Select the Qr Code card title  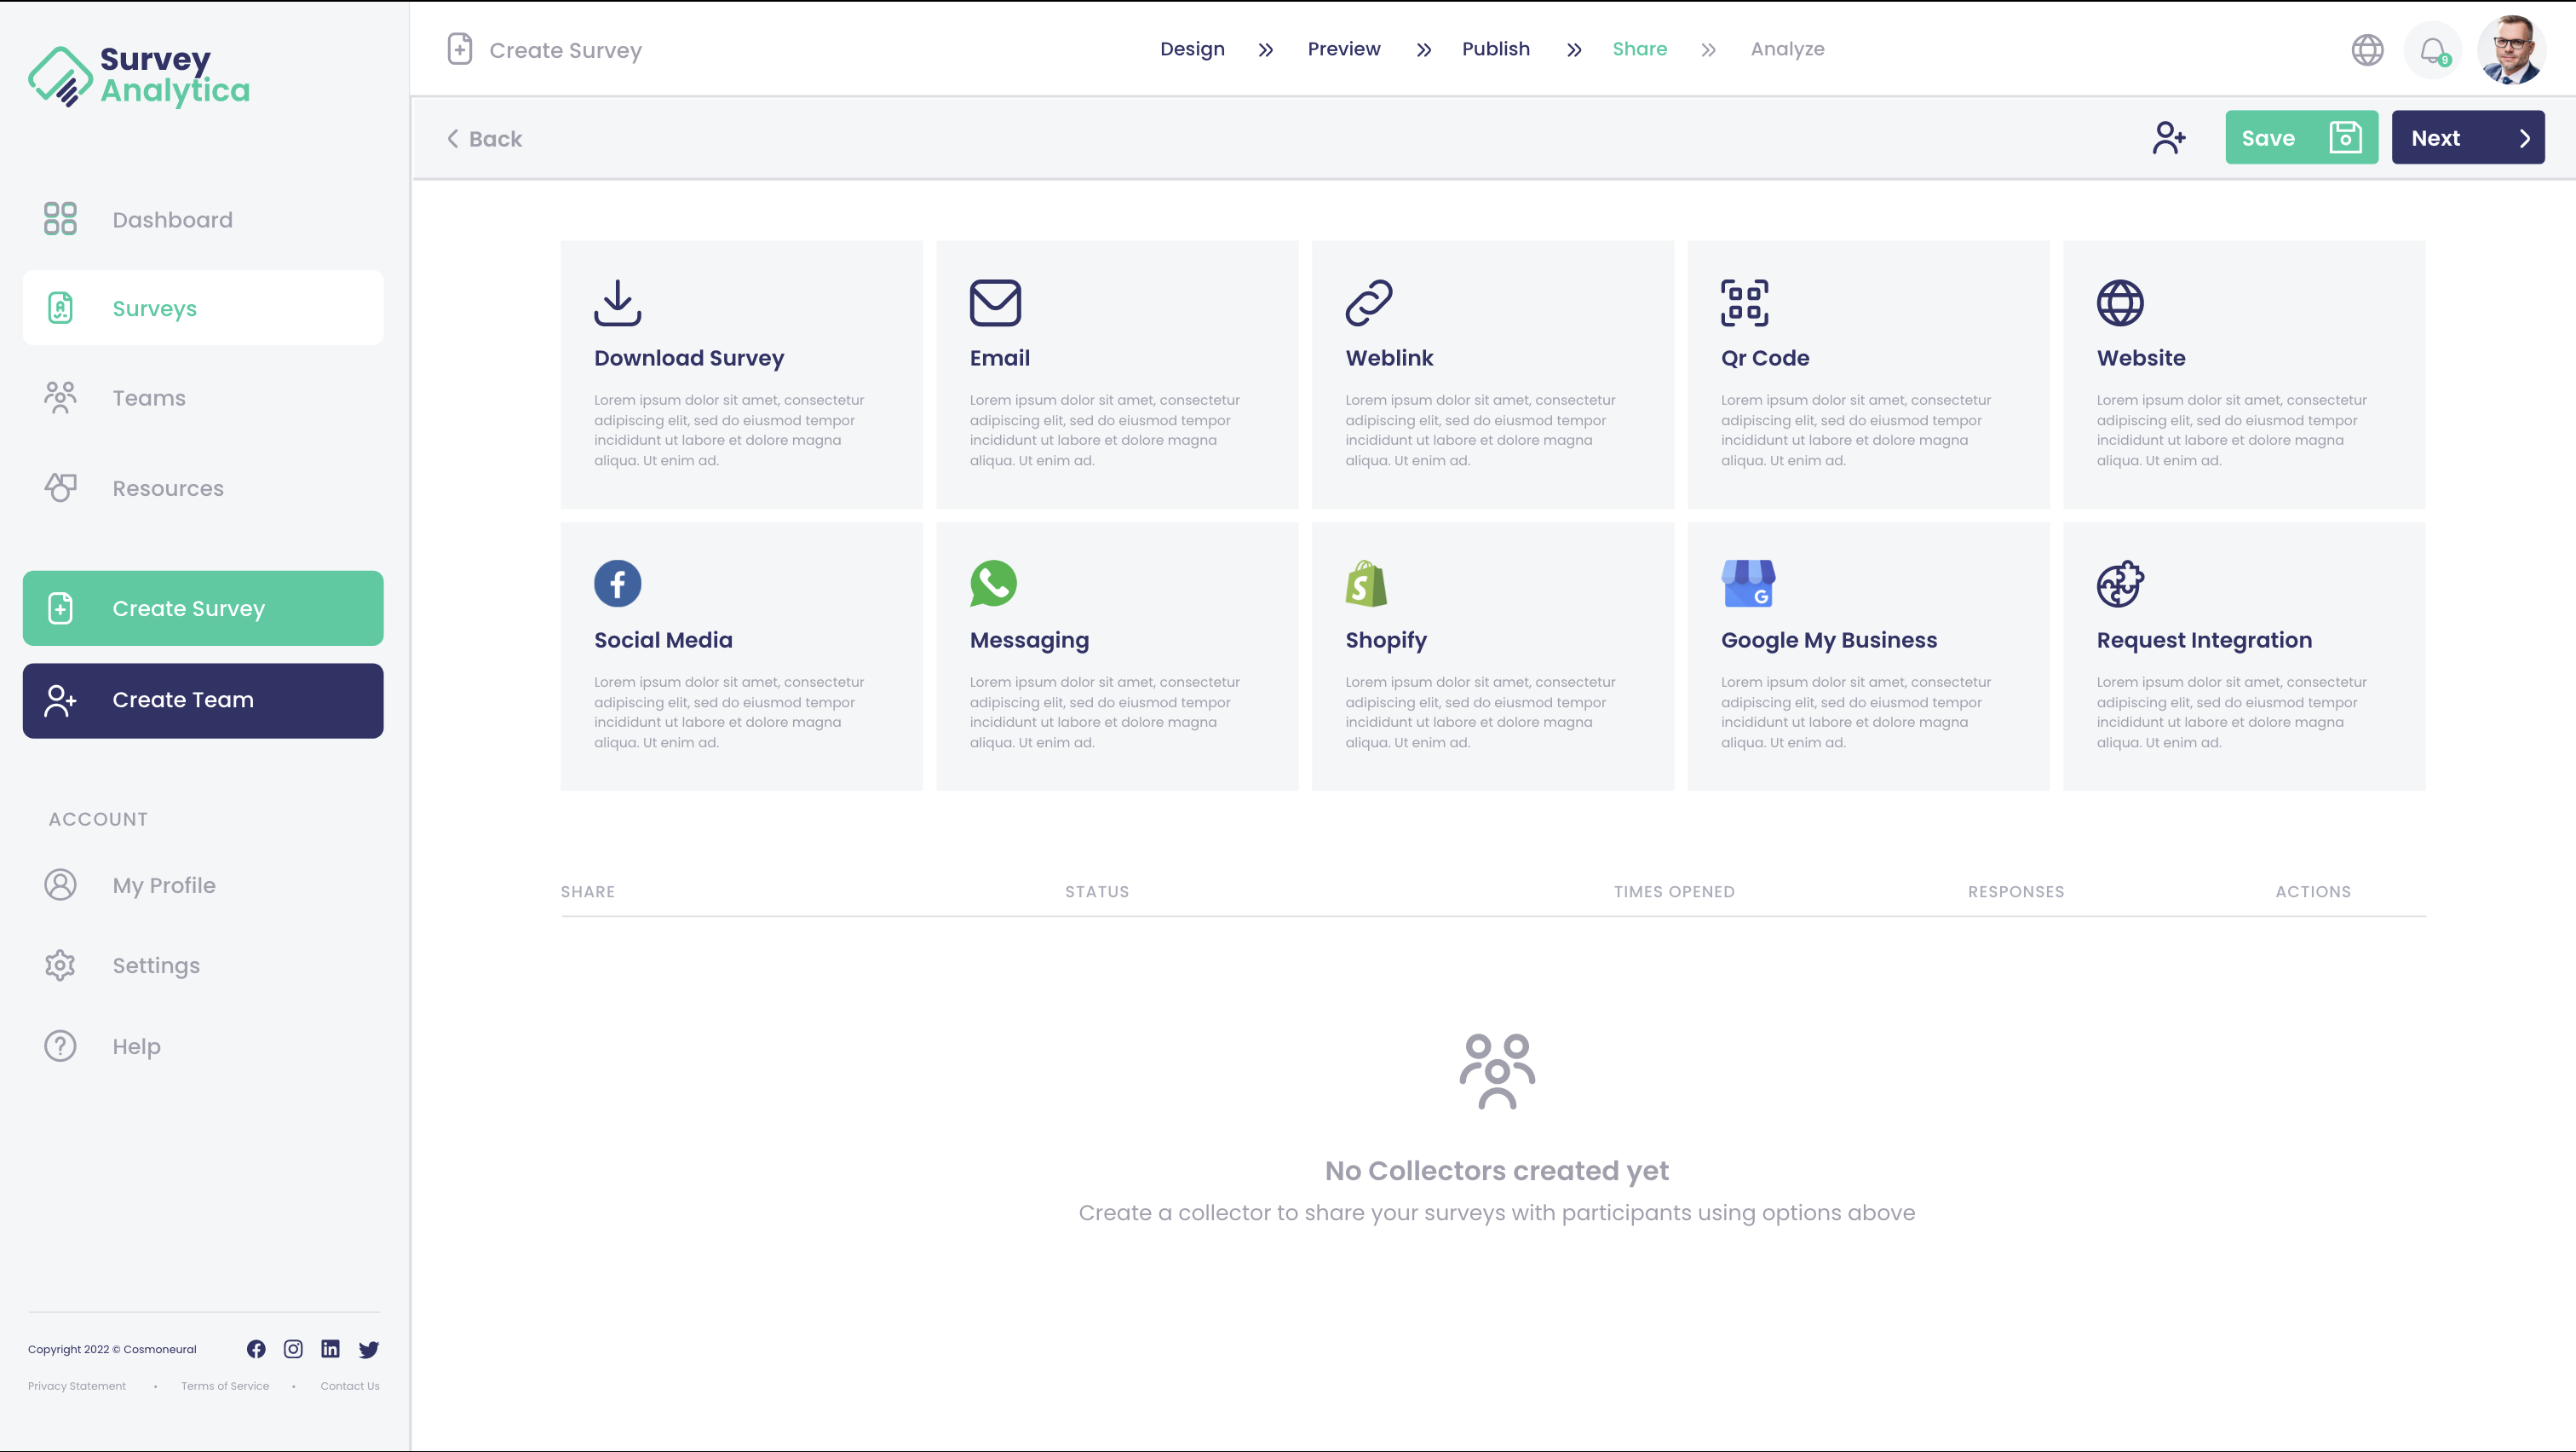1764,358
